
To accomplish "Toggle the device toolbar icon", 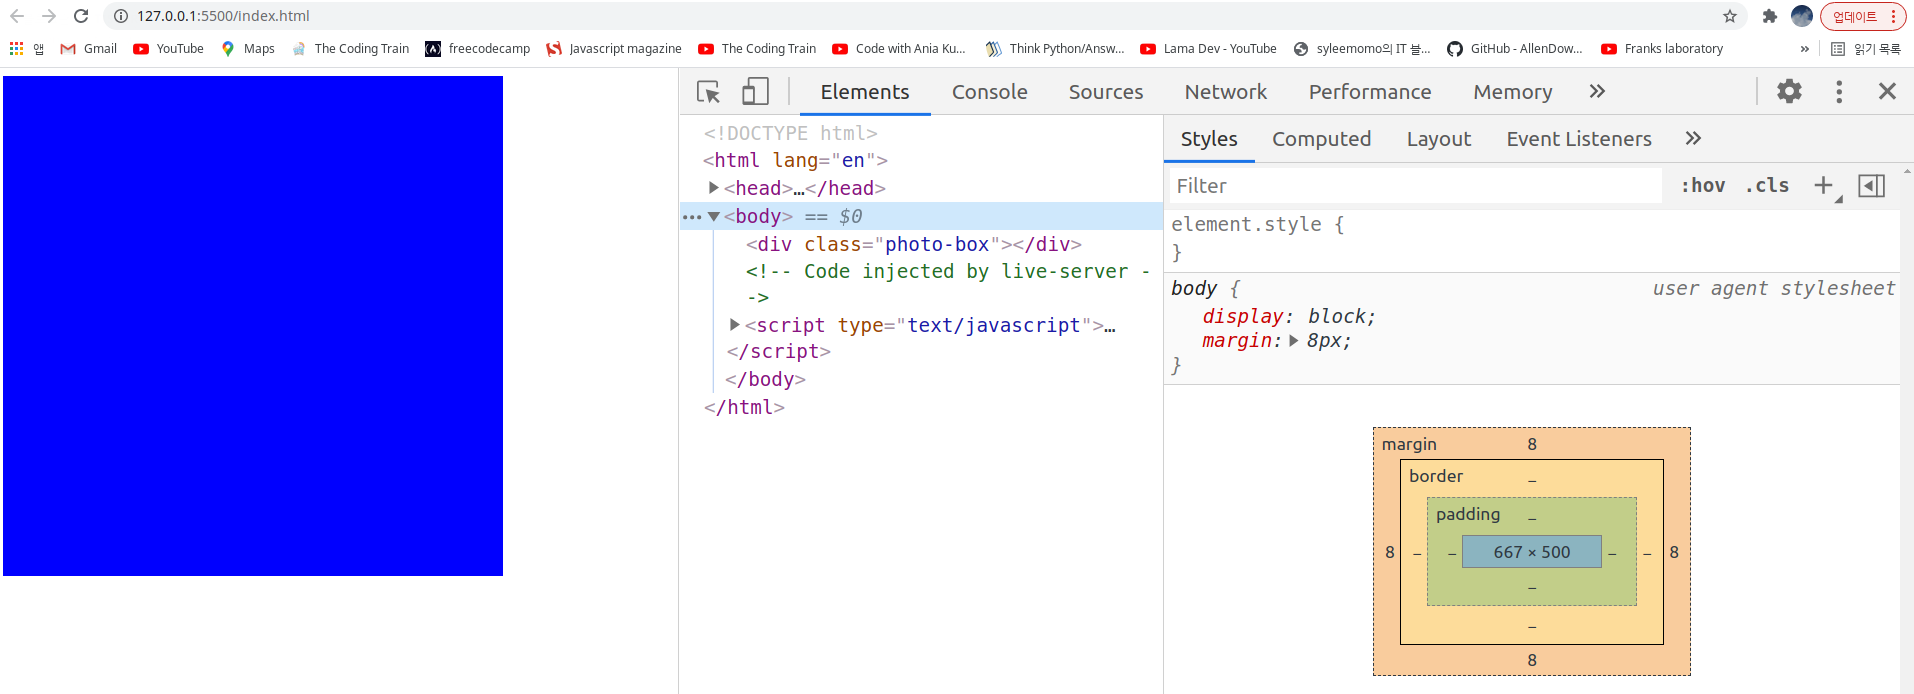I will coord(755,92).
